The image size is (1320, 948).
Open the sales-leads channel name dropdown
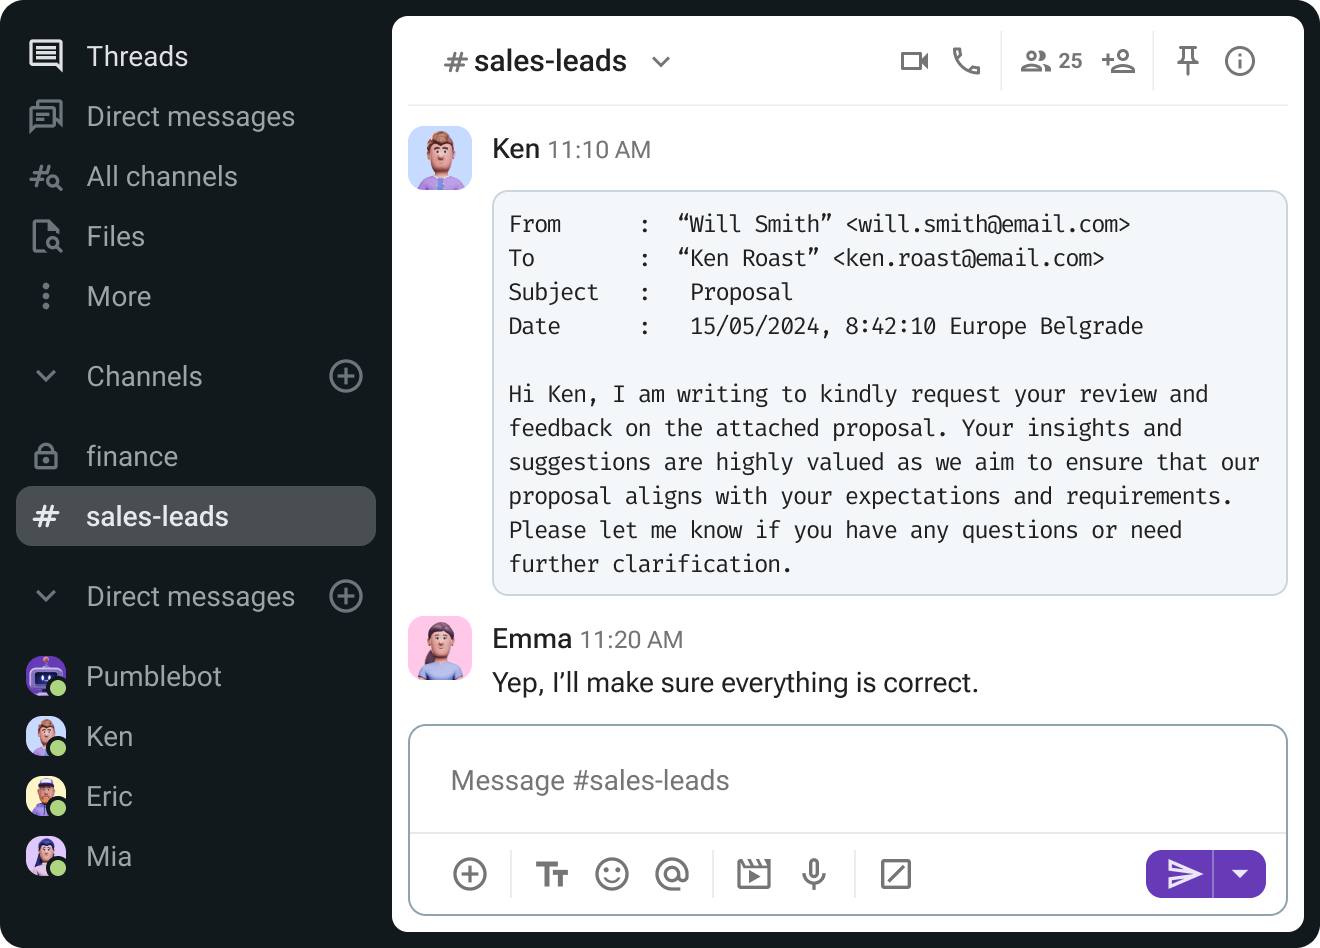pyautogui.click(x=661, y=62)
